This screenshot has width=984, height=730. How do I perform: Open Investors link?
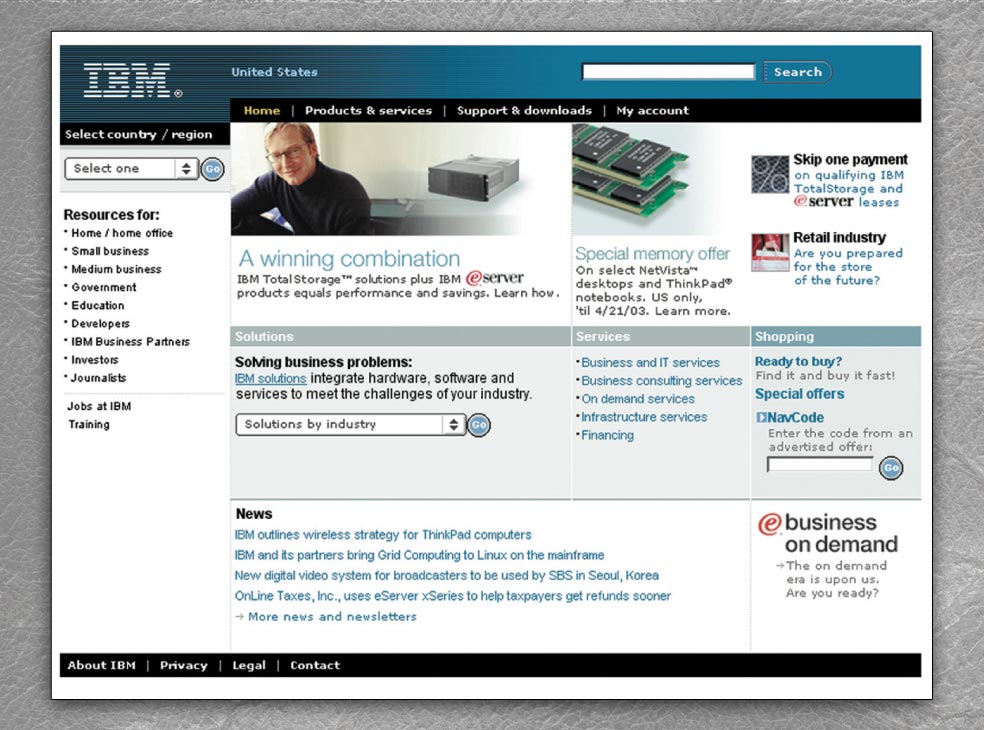95,360
